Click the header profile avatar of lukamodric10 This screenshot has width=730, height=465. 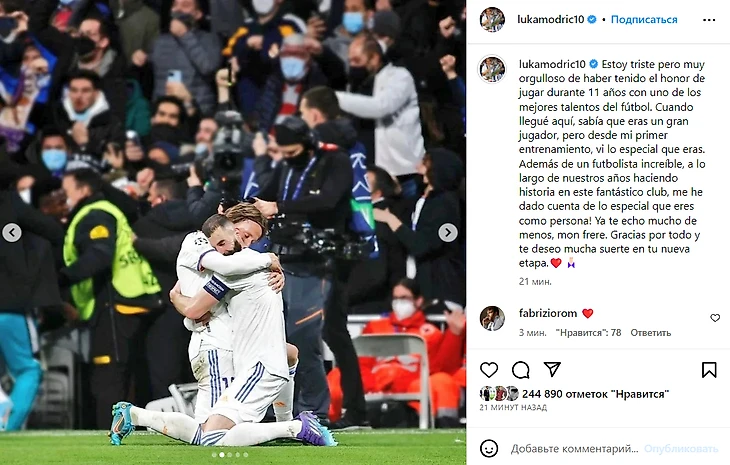click(492, 20)
